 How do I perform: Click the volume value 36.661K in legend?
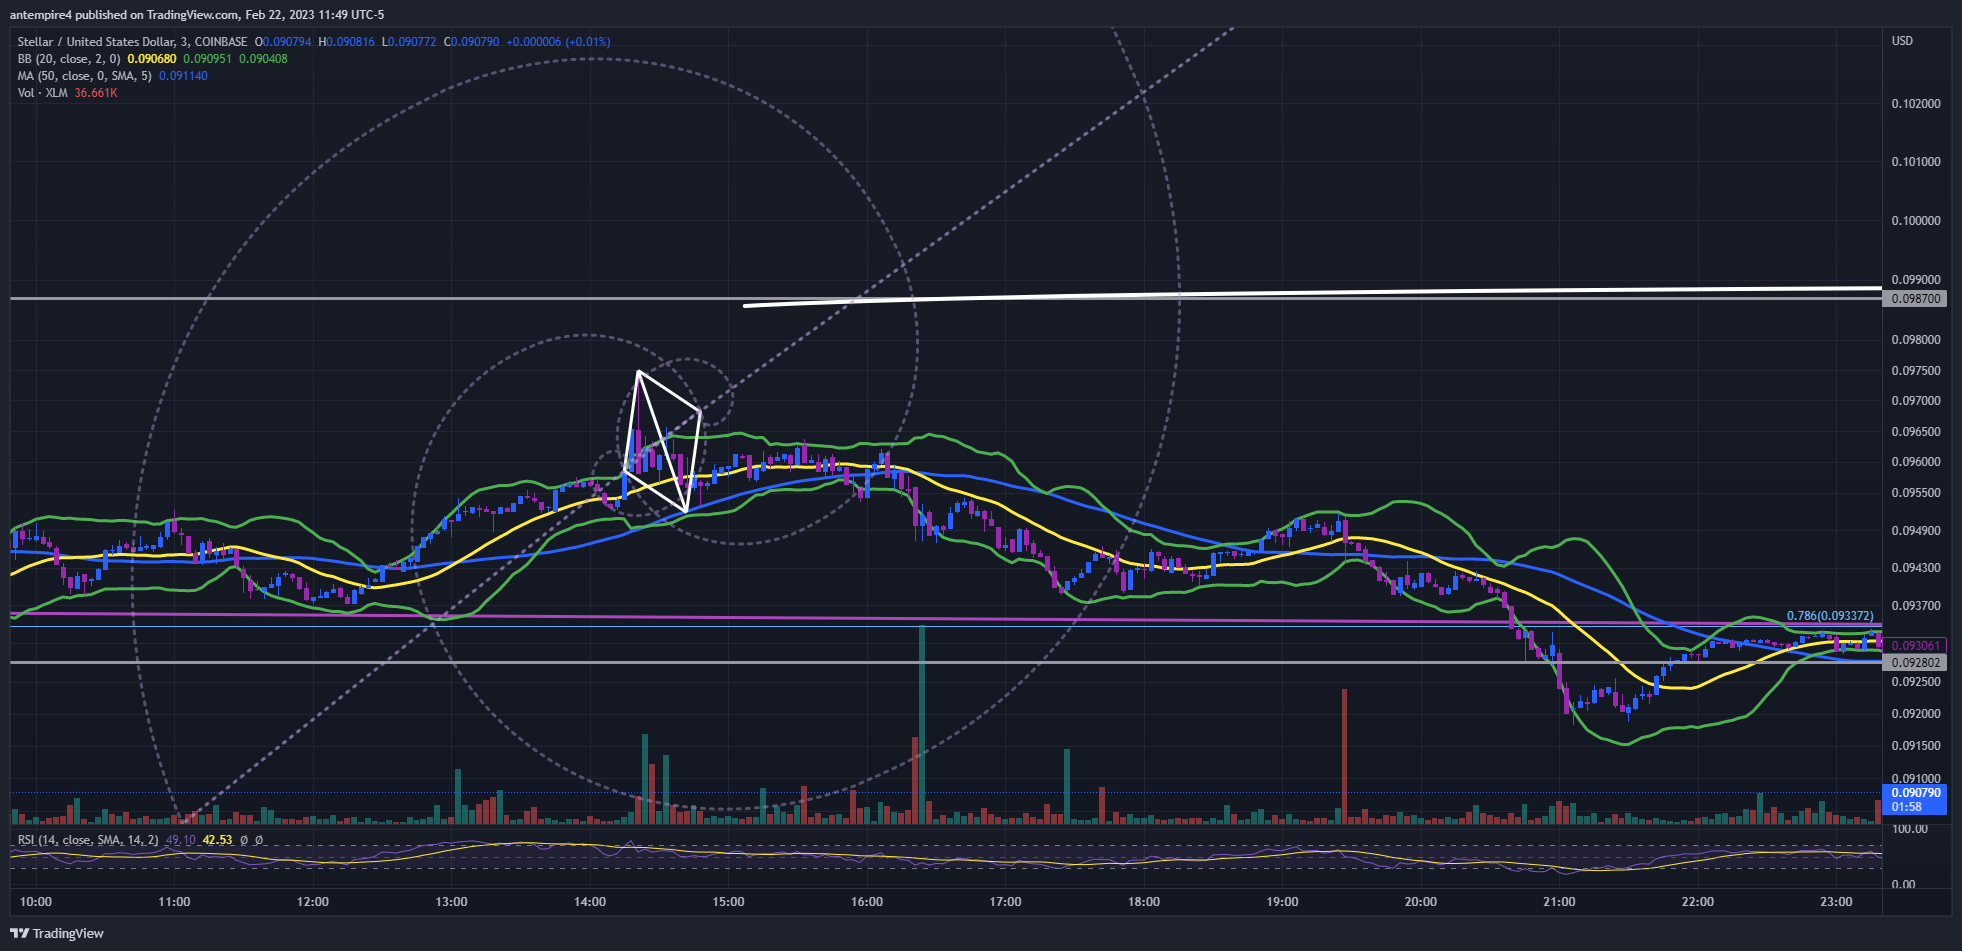pos(96,93)
